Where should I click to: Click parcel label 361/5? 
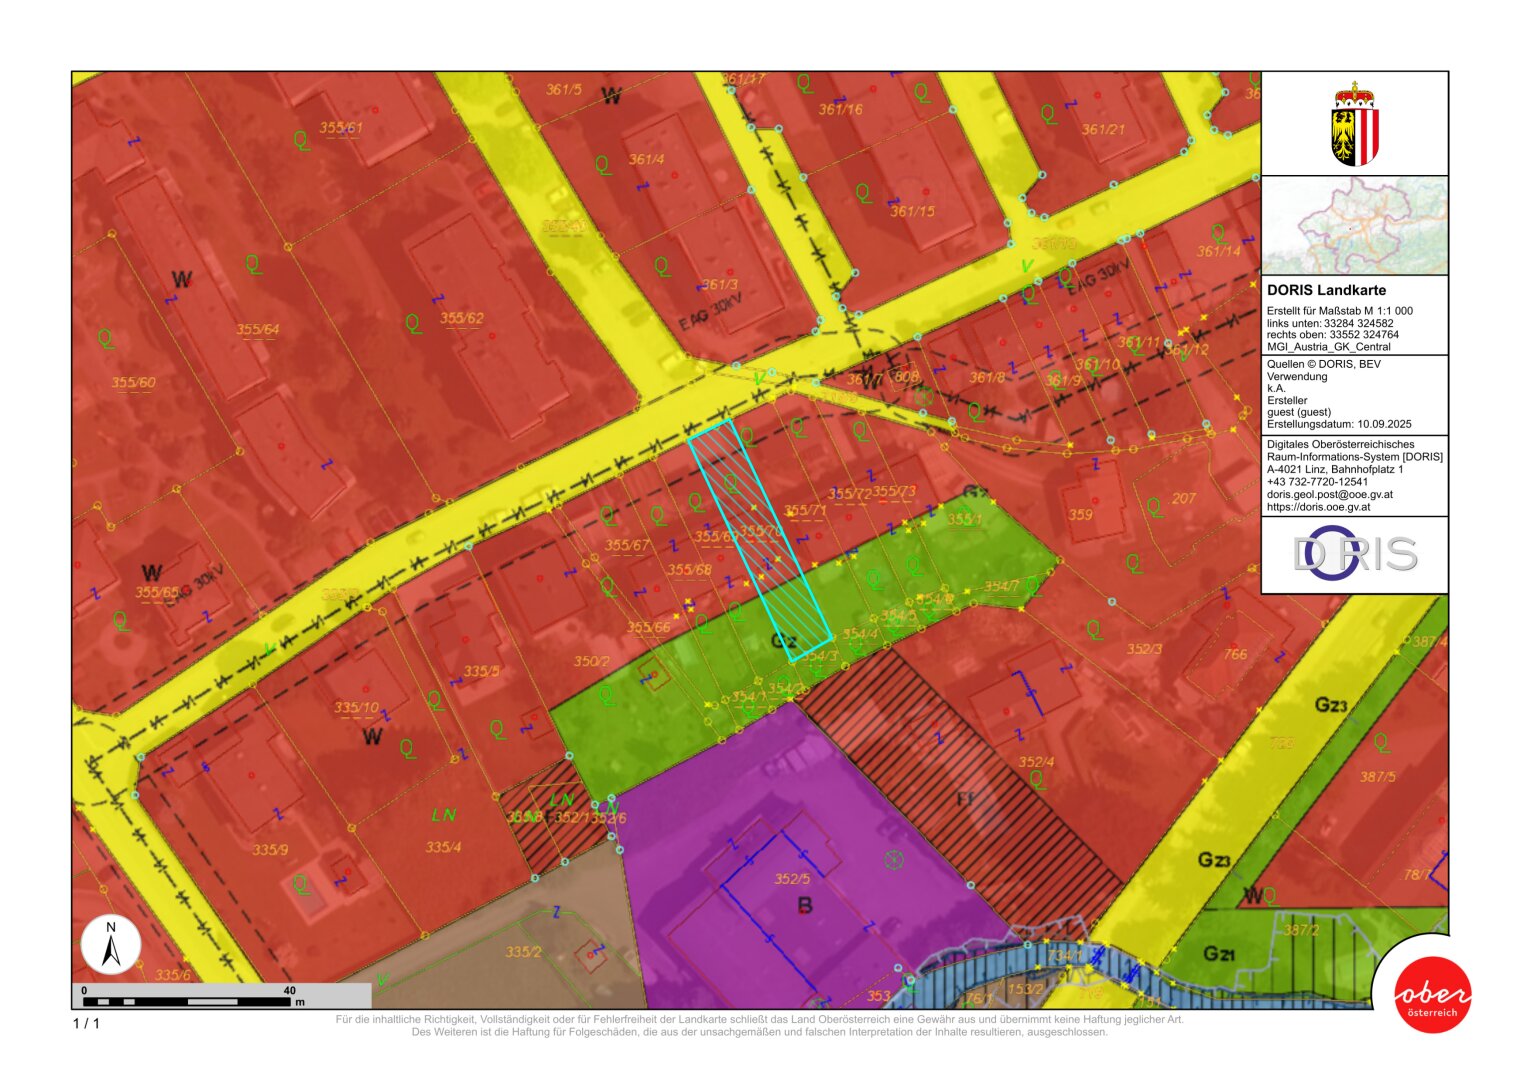click(x=563, y=89)
